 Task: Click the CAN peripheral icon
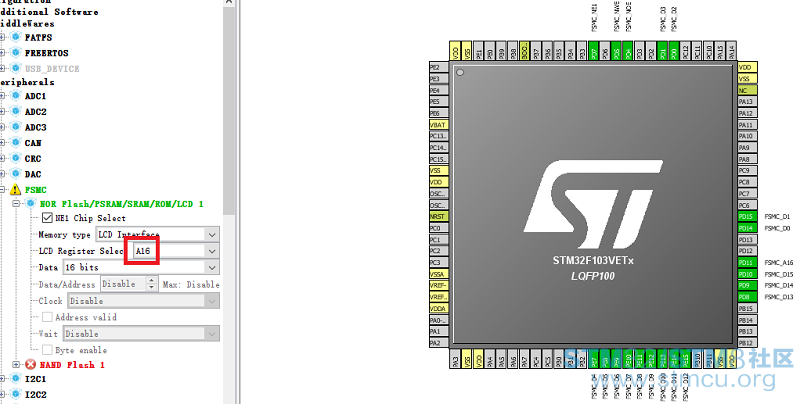pyautogui.click(x=16, y=143)
